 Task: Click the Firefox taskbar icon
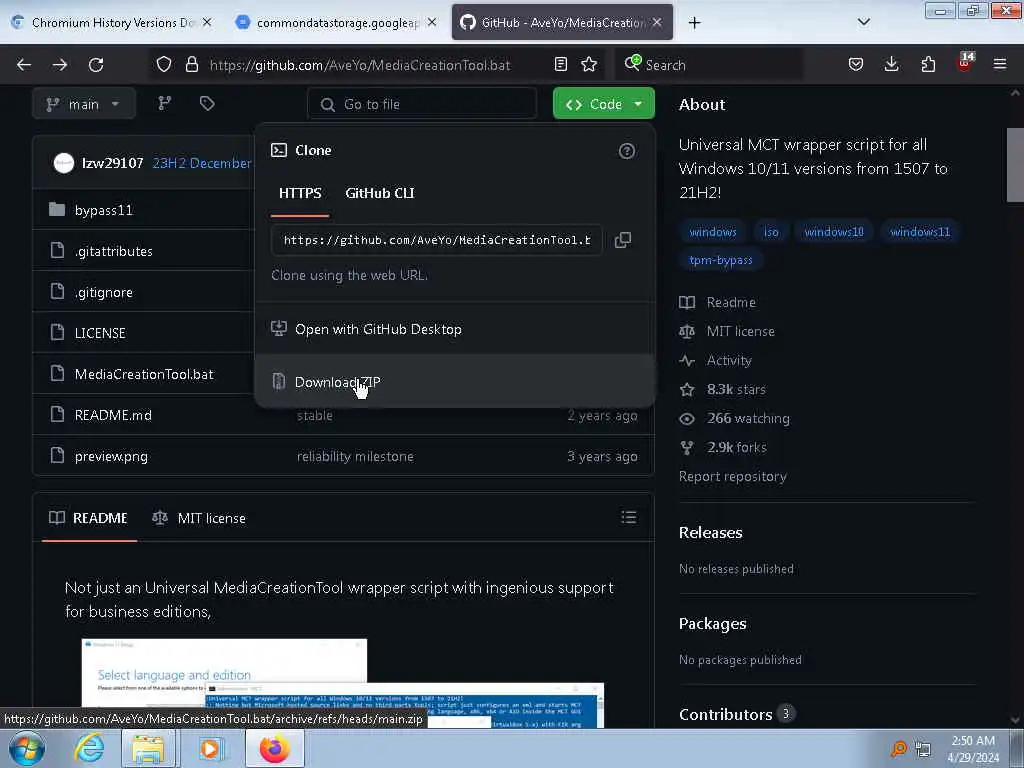[275, 748]
